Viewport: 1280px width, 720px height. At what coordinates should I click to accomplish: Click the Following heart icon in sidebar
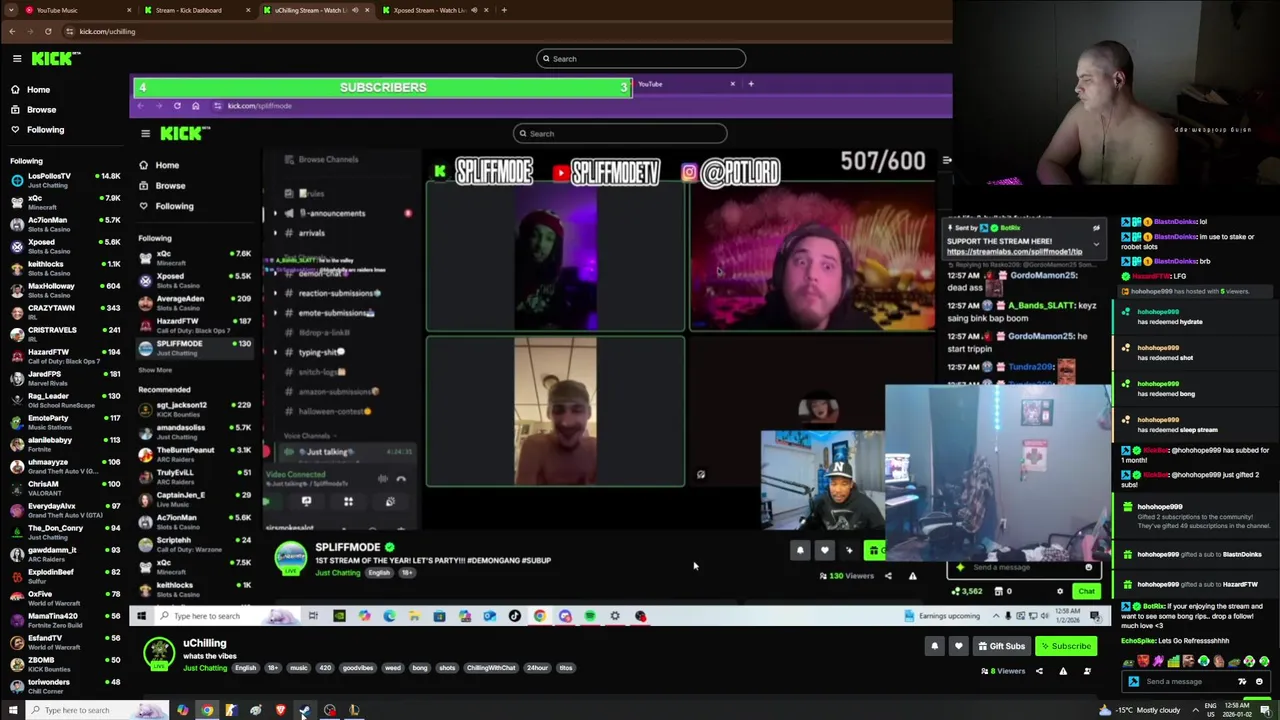pyautogui.click(x=15, y=130)
